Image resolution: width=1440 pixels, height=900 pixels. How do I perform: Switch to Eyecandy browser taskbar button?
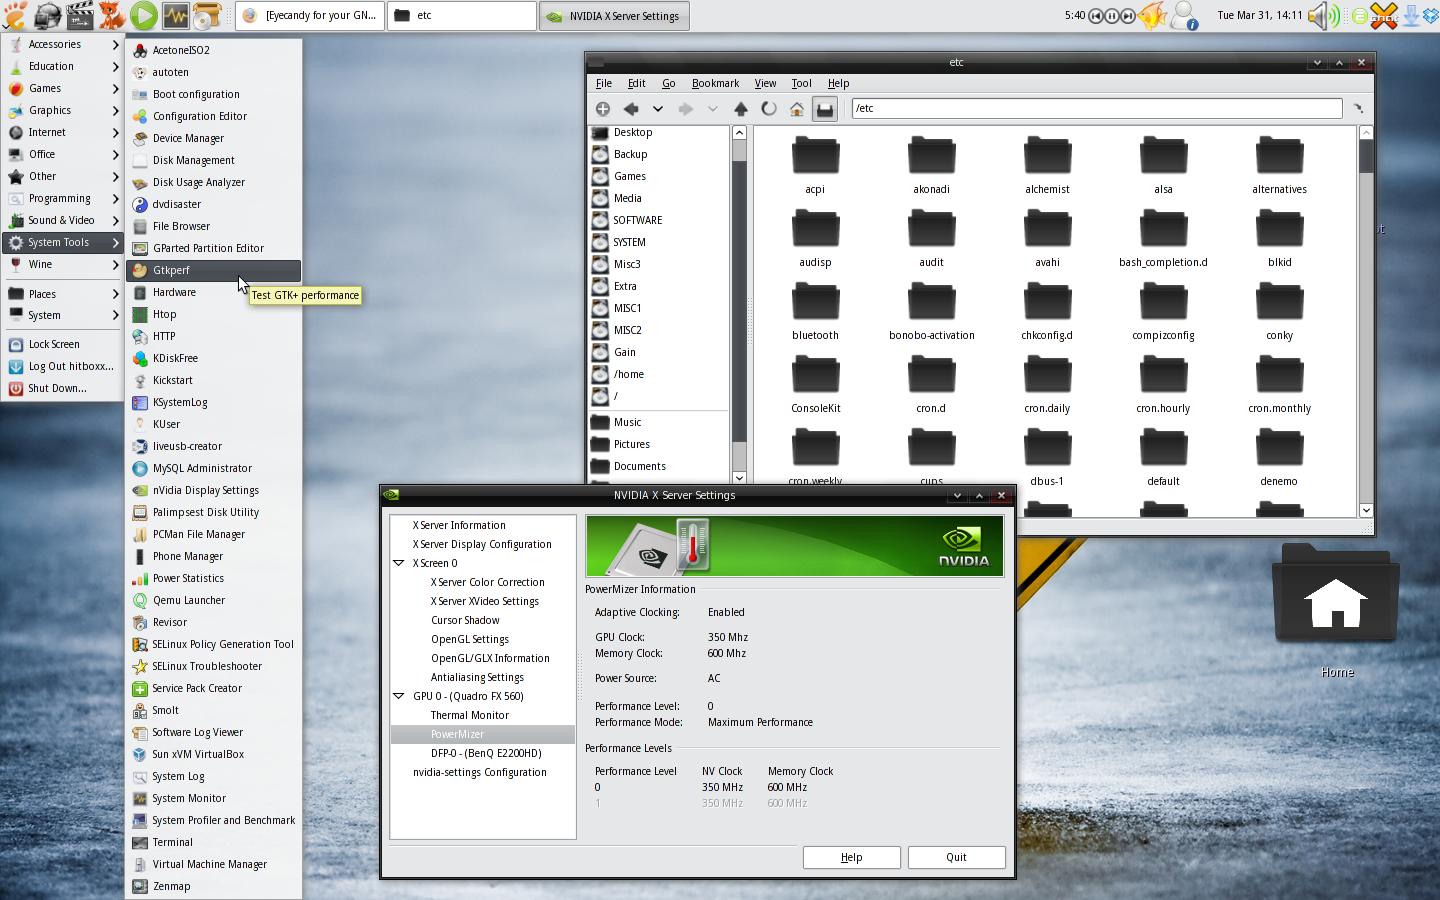[310, 15]
